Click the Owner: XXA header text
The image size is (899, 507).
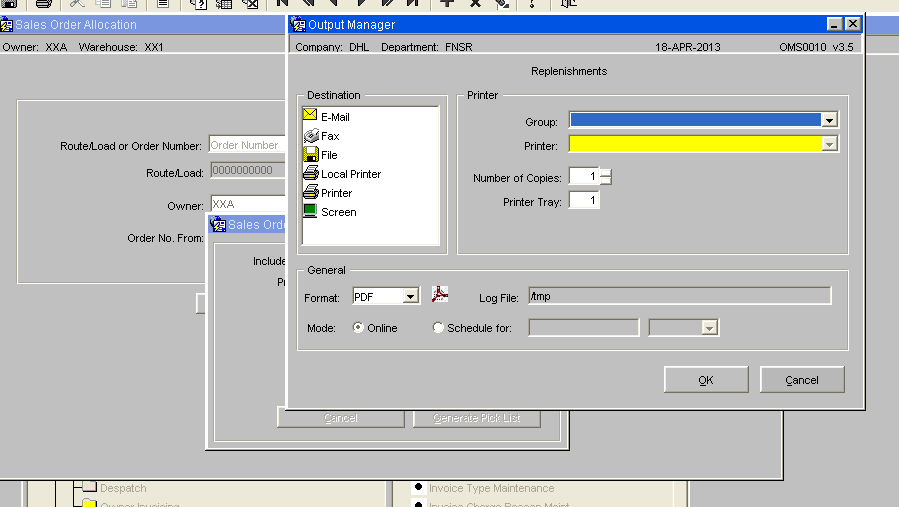click(x=34, y=47)
